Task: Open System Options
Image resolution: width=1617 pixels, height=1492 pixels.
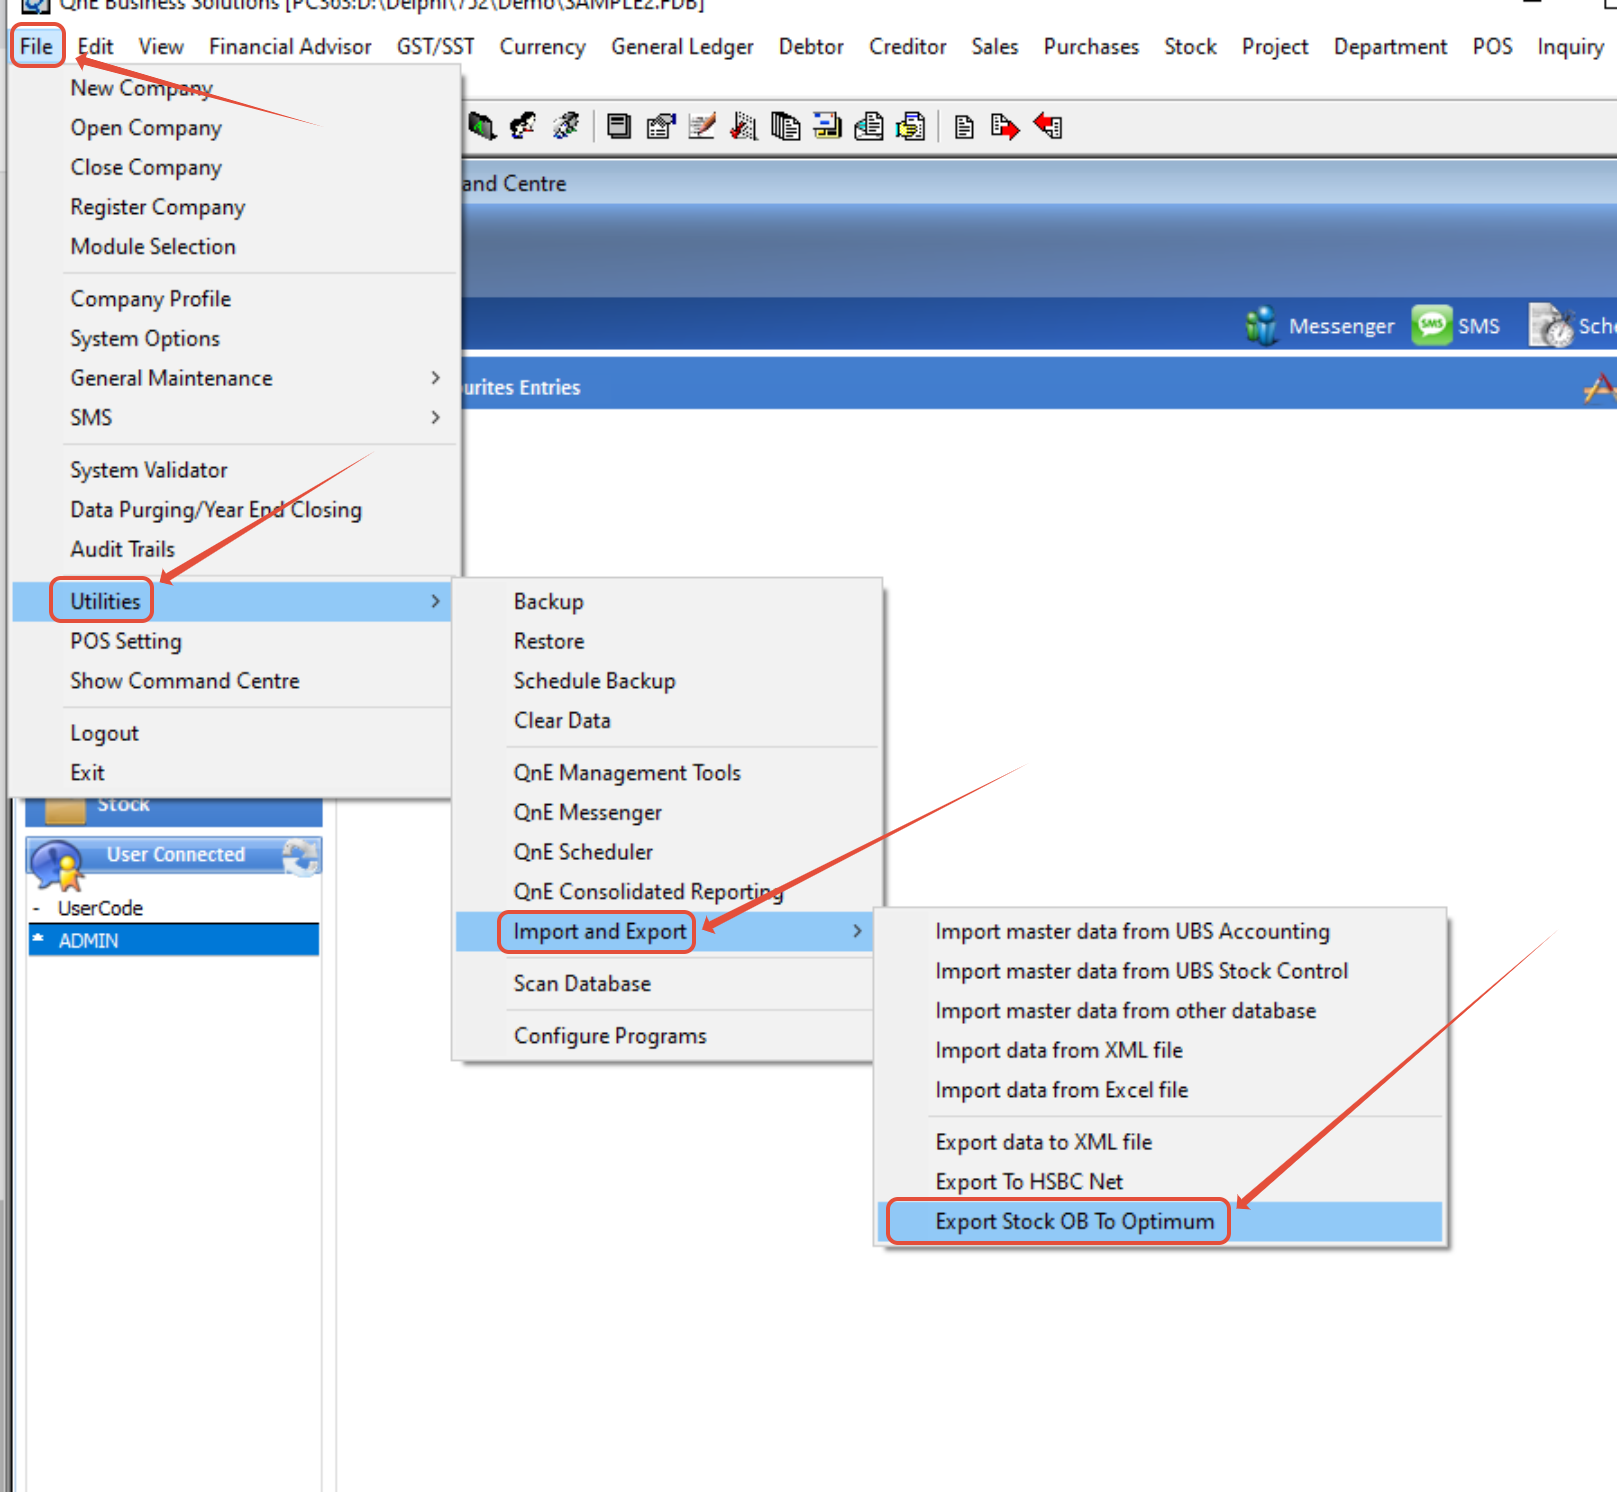Action: pyautogui.click(x=145, y=338)
